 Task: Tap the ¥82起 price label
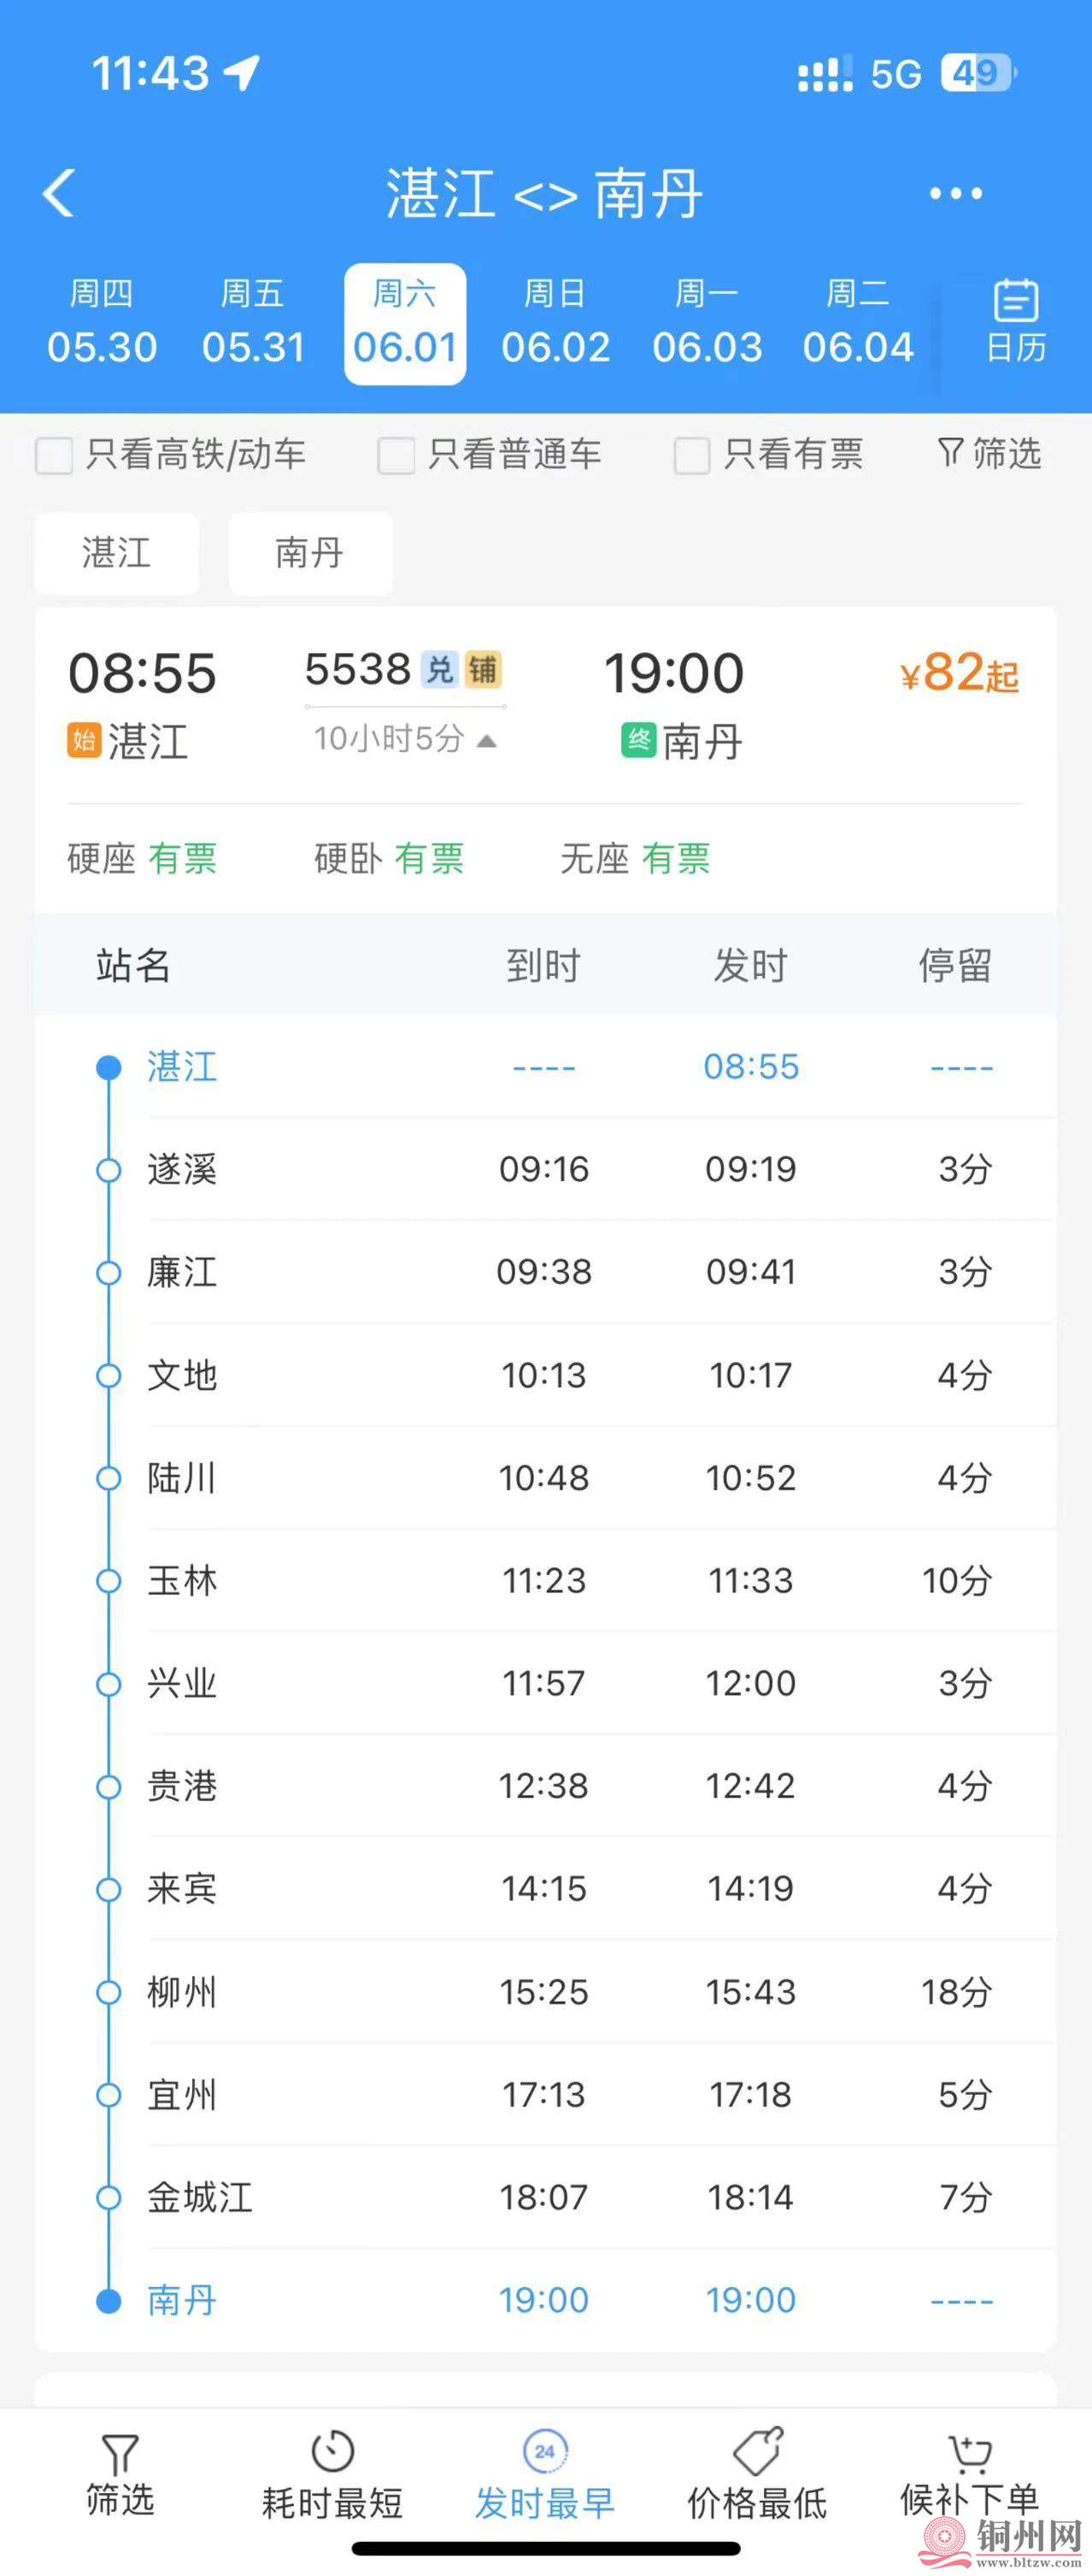[959, 673]
